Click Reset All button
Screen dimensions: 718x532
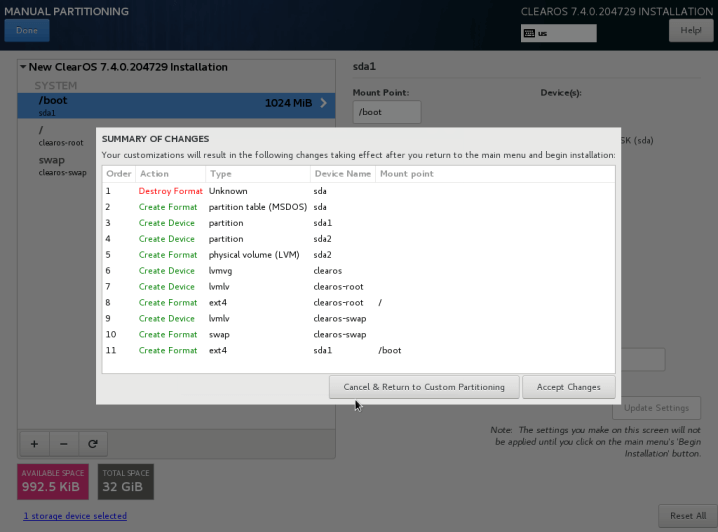coord(688,516)
